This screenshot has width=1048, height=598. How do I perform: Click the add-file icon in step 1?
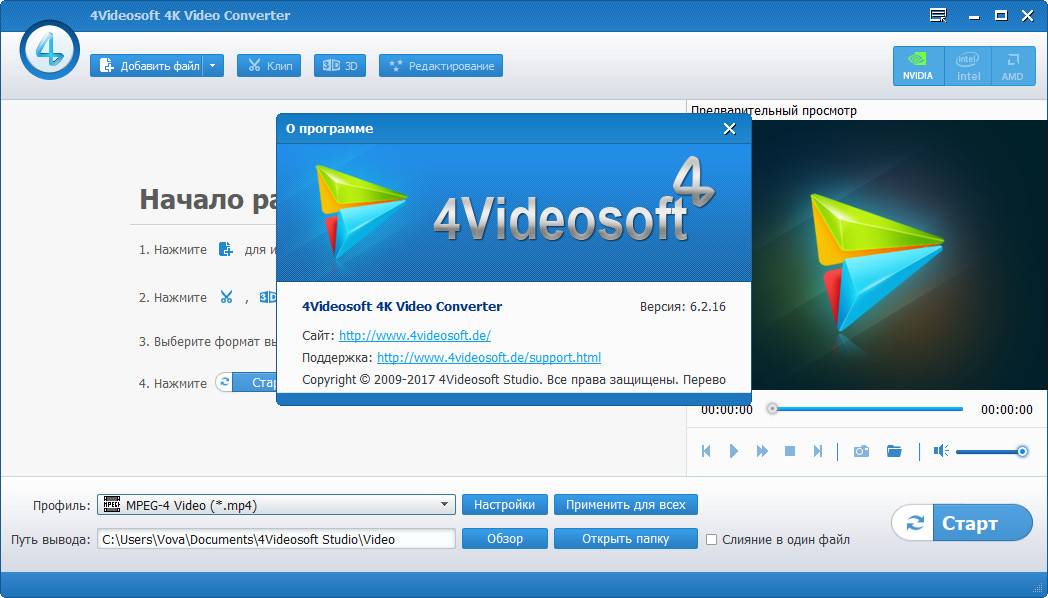pyautogui.click(x=226, y=250)
